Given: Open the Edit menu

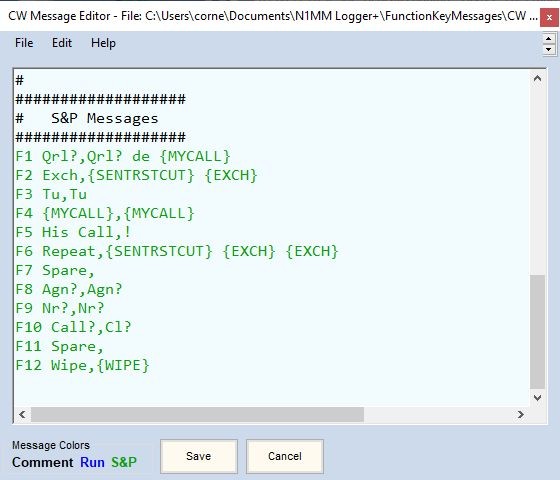Looking at the screenshot, I should tap(62, 43).
